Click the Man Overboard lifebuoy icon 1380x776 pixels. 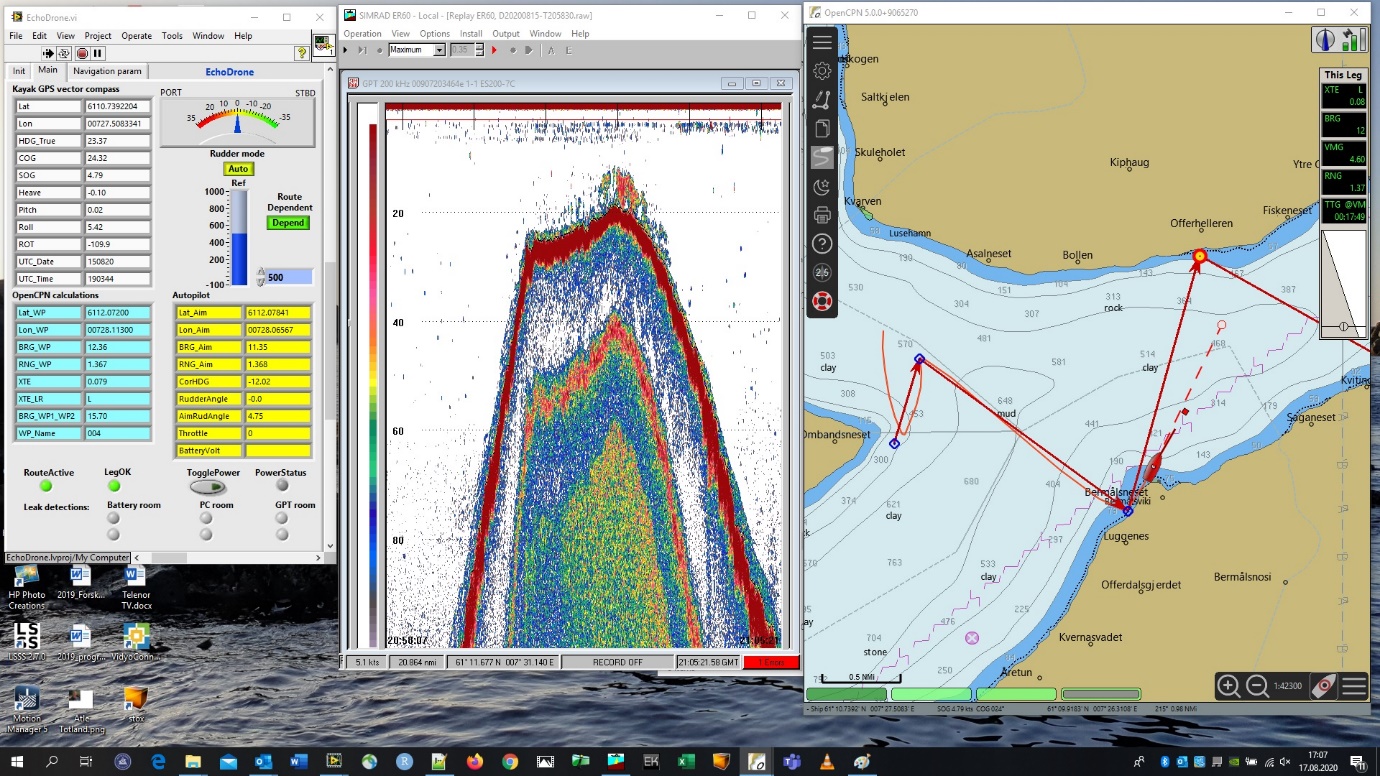(x=822, y=301)
